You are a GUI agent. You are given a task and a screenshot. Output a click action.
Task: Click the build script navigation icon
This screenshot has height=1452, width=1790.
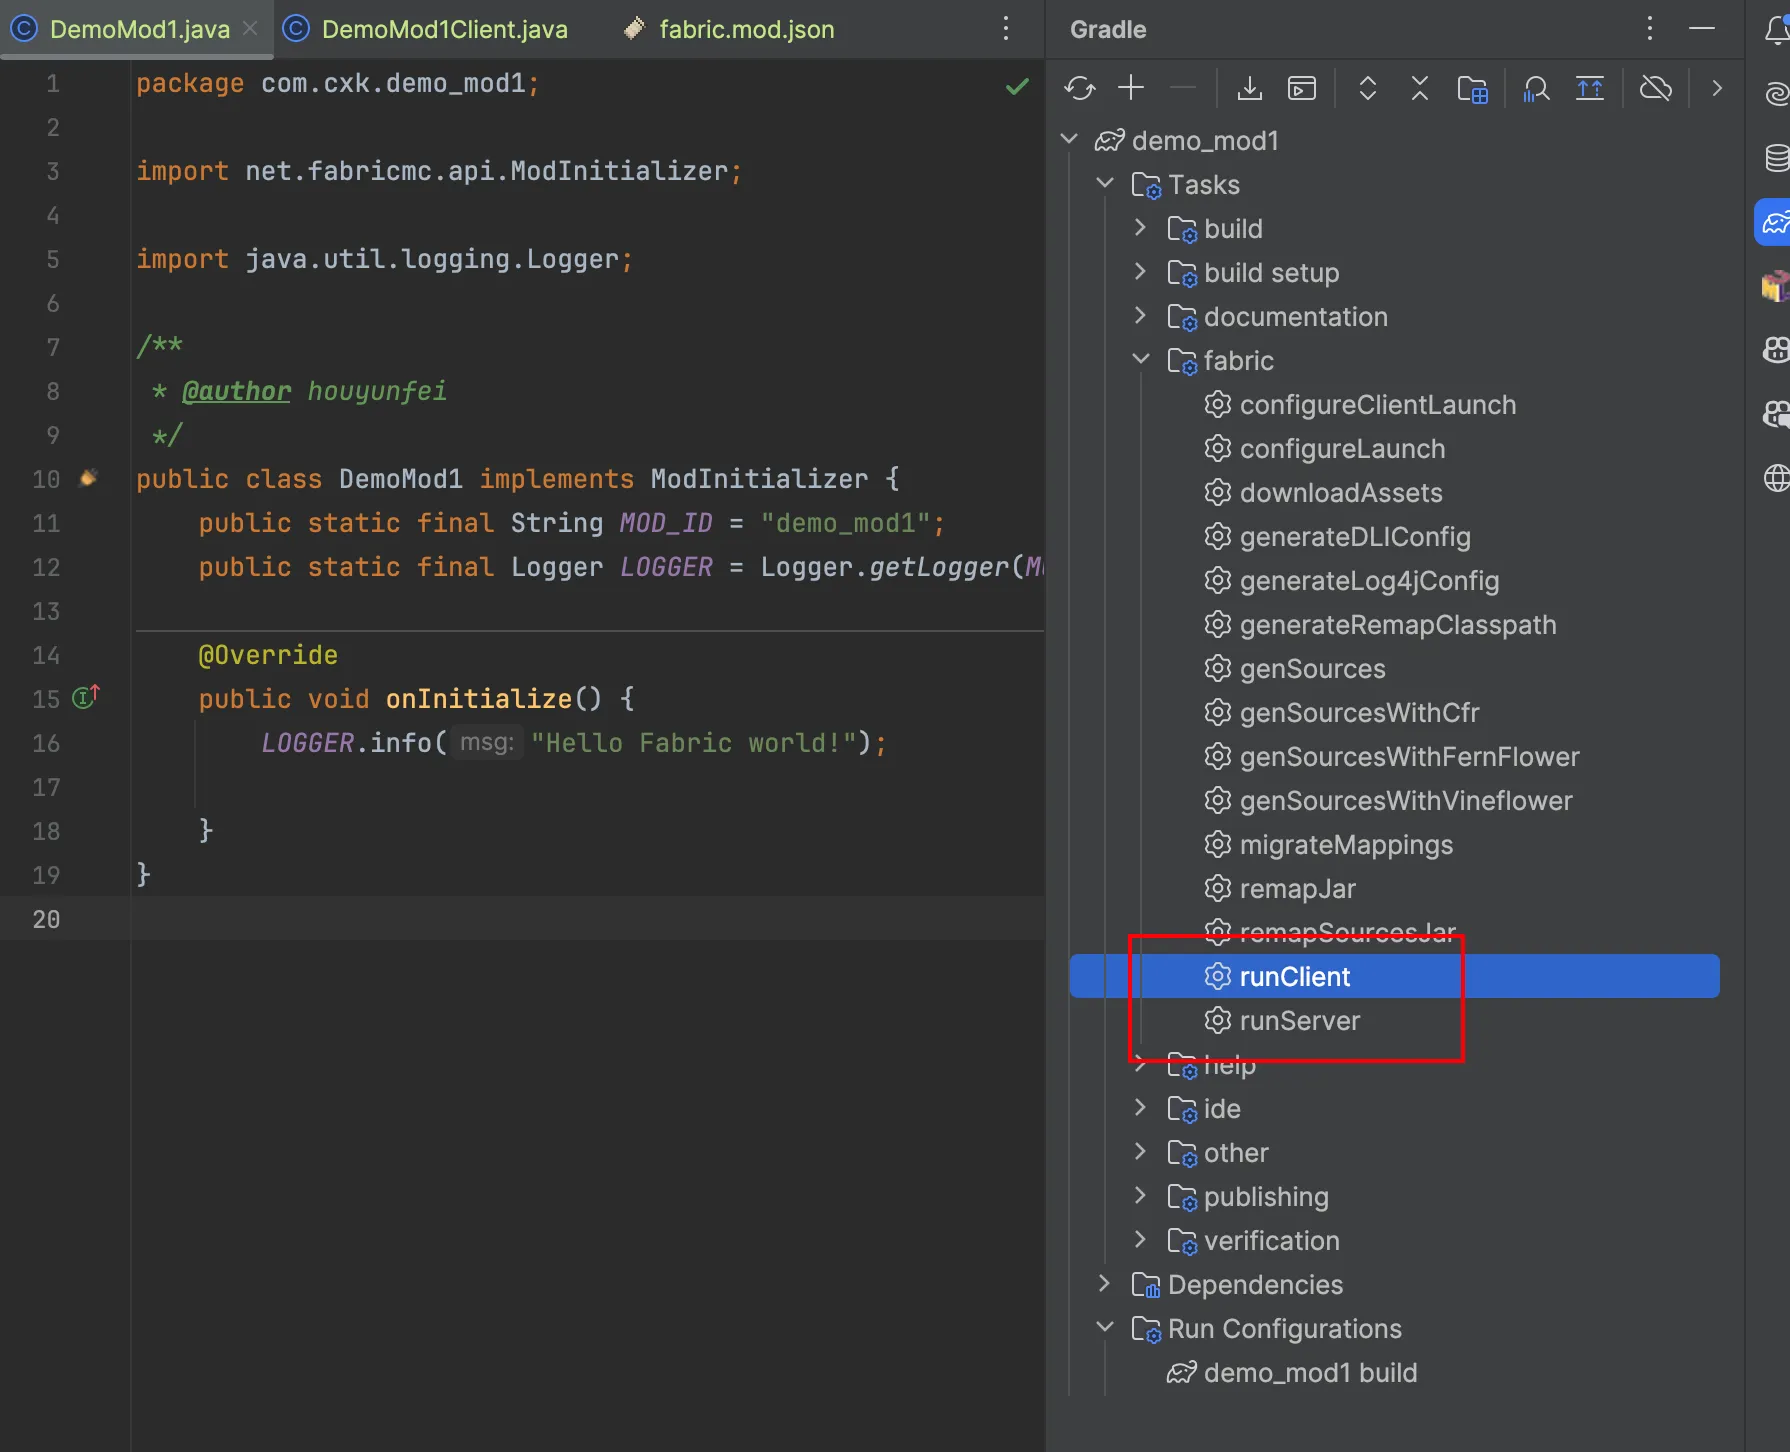[1590, 89]
